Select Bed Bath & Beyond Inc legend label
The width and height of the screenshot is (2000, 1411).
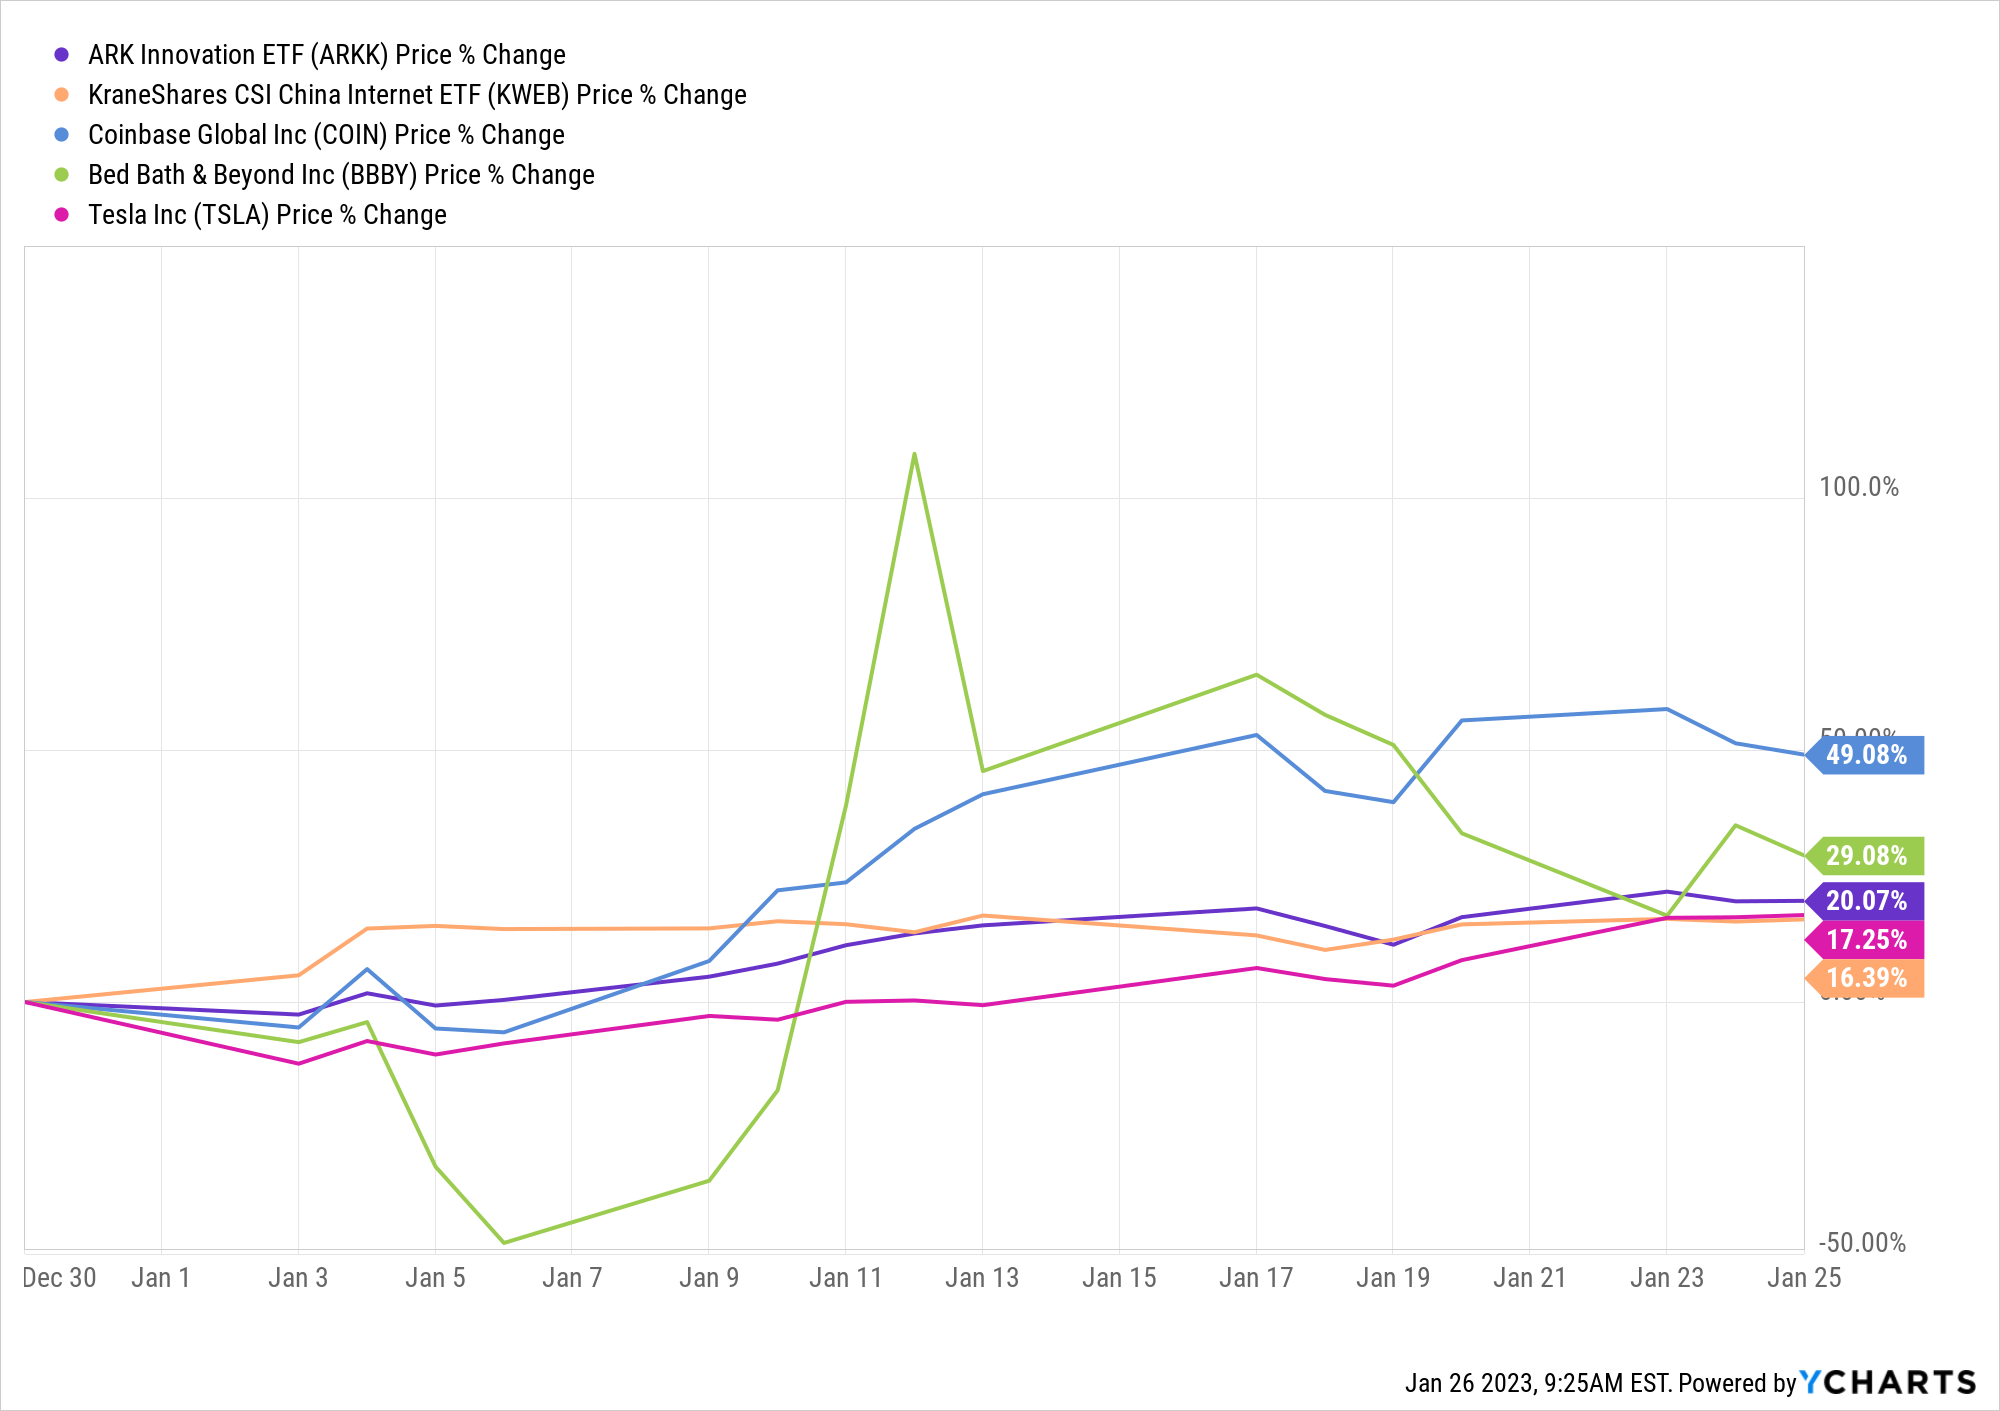[x=341, y=174]
